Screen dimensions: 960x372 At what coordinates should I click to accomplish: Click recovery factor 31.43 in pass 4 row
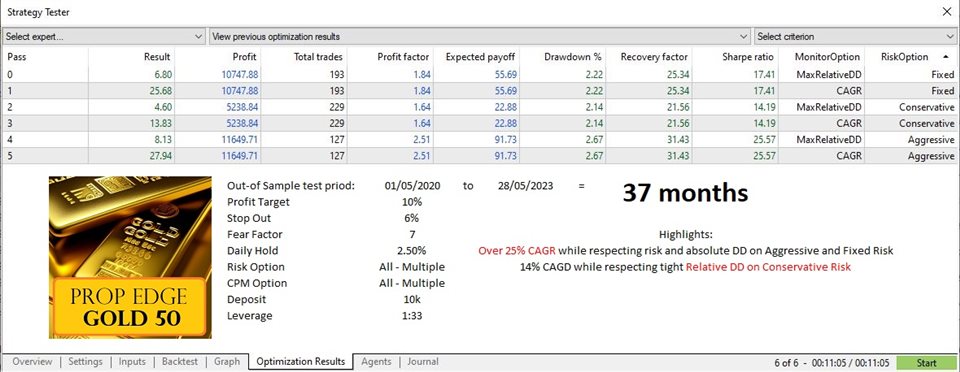(x=678, y=140)
